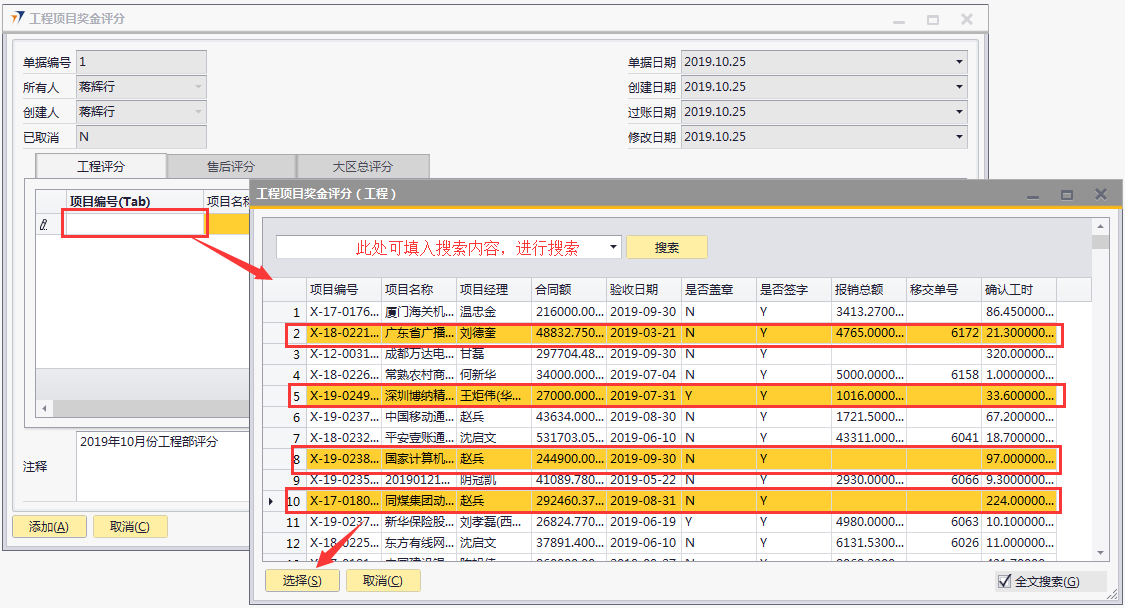The width and height of the screenshot is (1125, 608).
Task: Click the pencil edit indicator in the grid row
Action: 43,225
